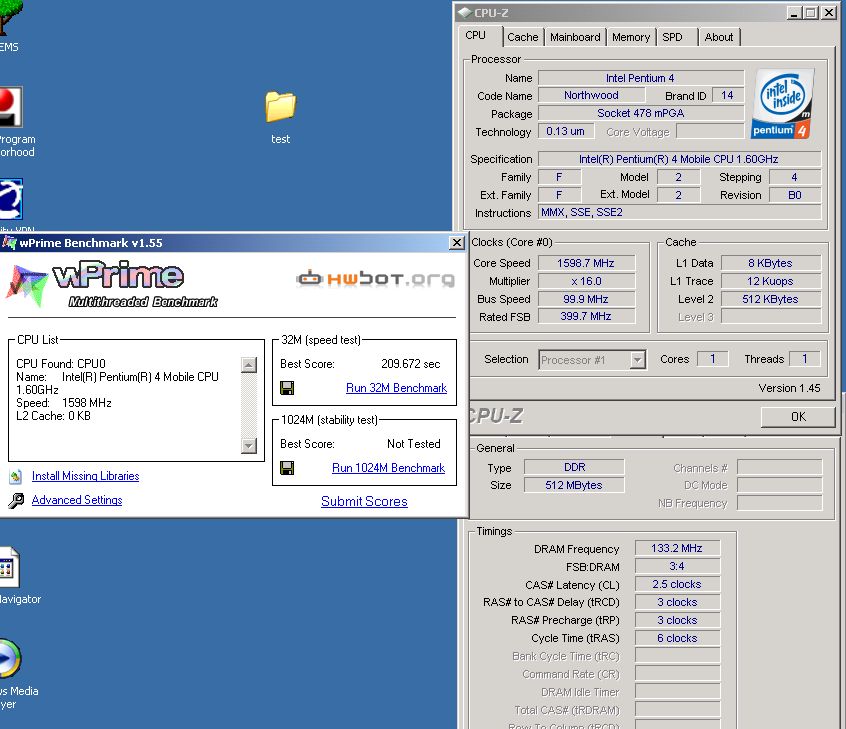Select the Program Neighborhood desktop icon
Screen dimensions: 846x729
point(11,107)
